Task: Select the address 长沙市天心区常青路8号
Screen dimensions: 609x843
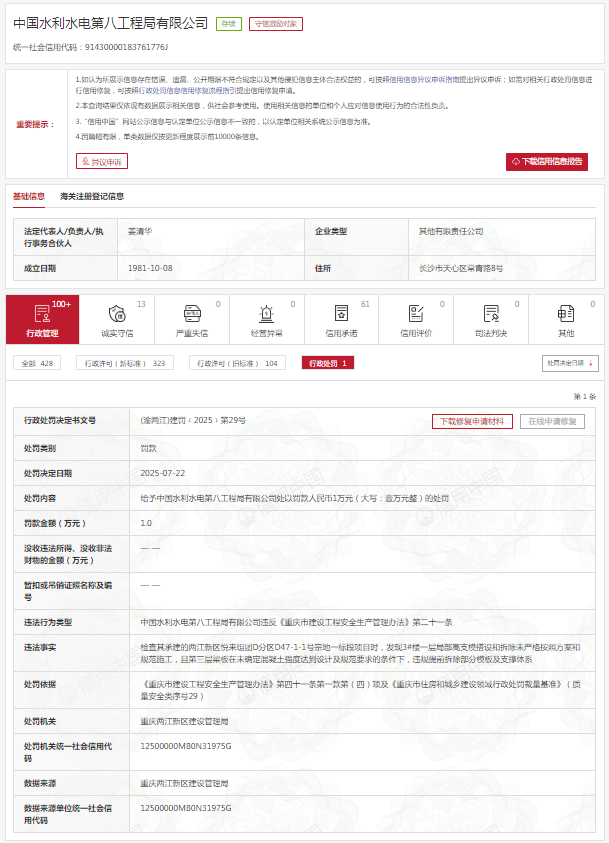Action: pyautogui.click(x=461, y=268)
